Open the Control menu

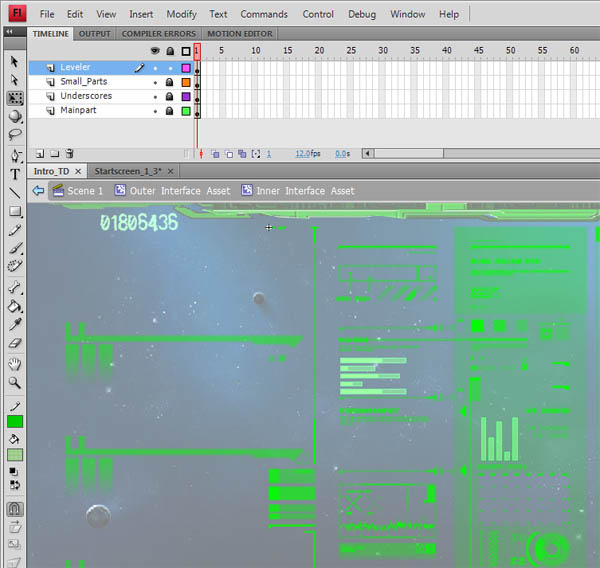(x=318, y=14)
